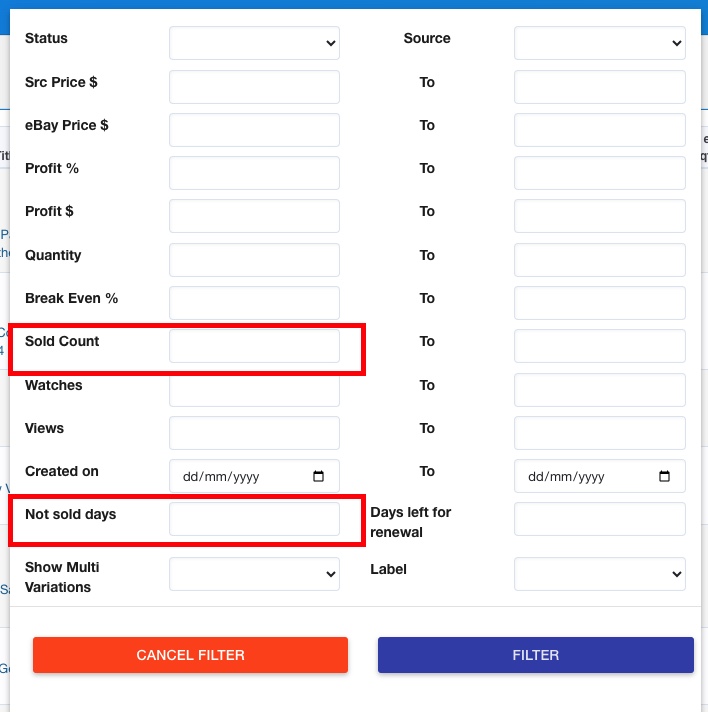Image resolution: width=708 pixels, height=712 pixels.
Task: Click the Views minimum input field
Action: pos(254,433)
